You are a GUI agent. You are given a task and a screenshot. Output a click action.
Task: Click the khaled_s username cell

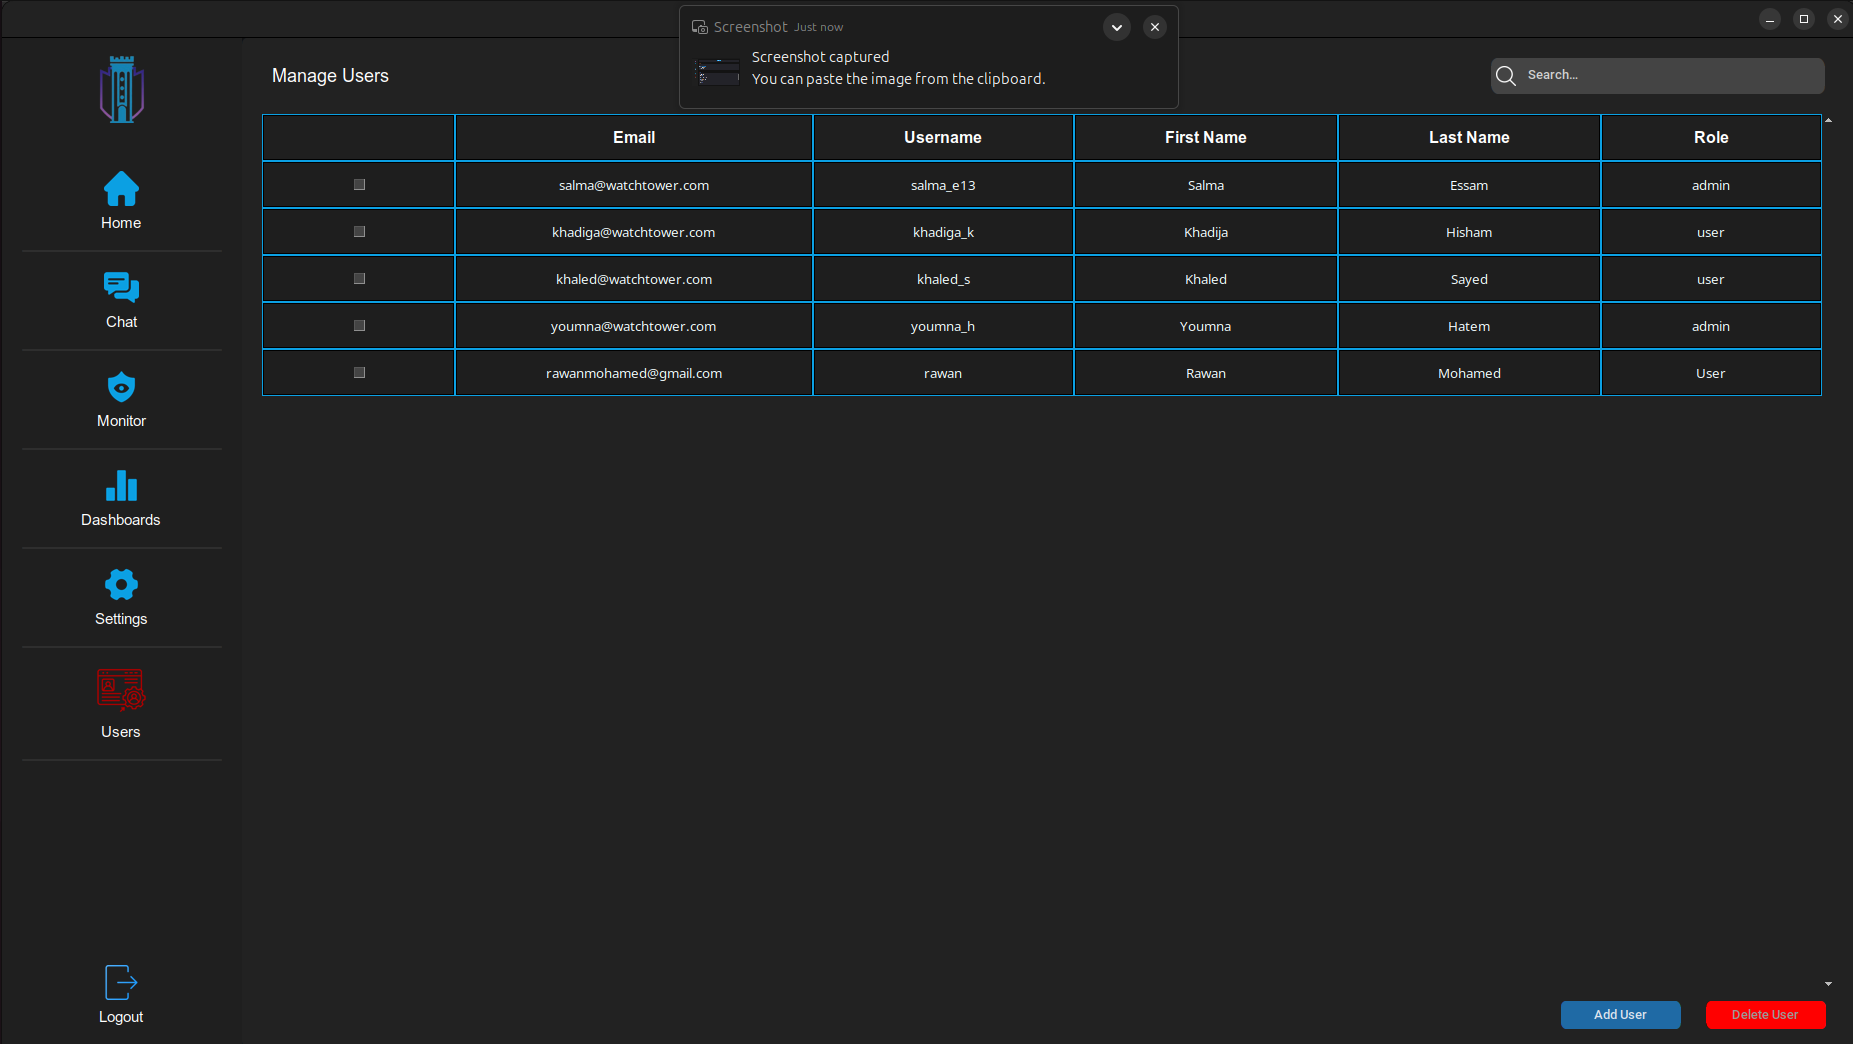pyautogui.click(x=943, y=279)
